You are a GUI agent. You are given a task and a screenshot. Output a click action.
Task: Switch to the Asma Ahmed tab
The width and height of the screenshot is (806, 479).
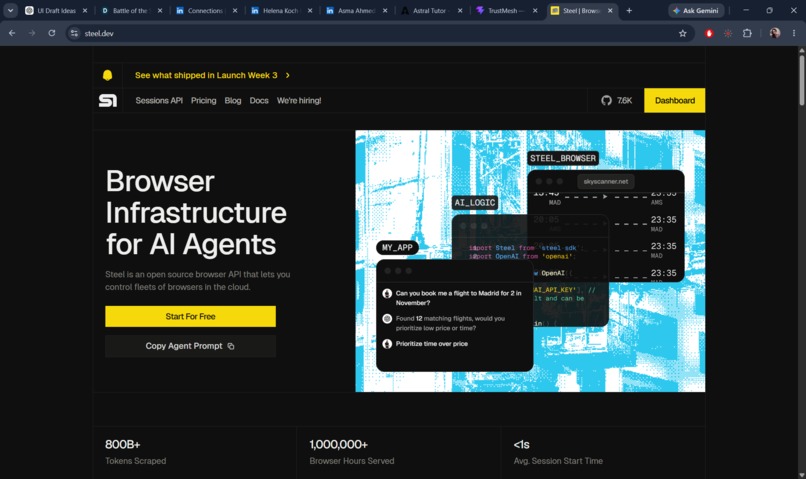(x=356, y=10)
